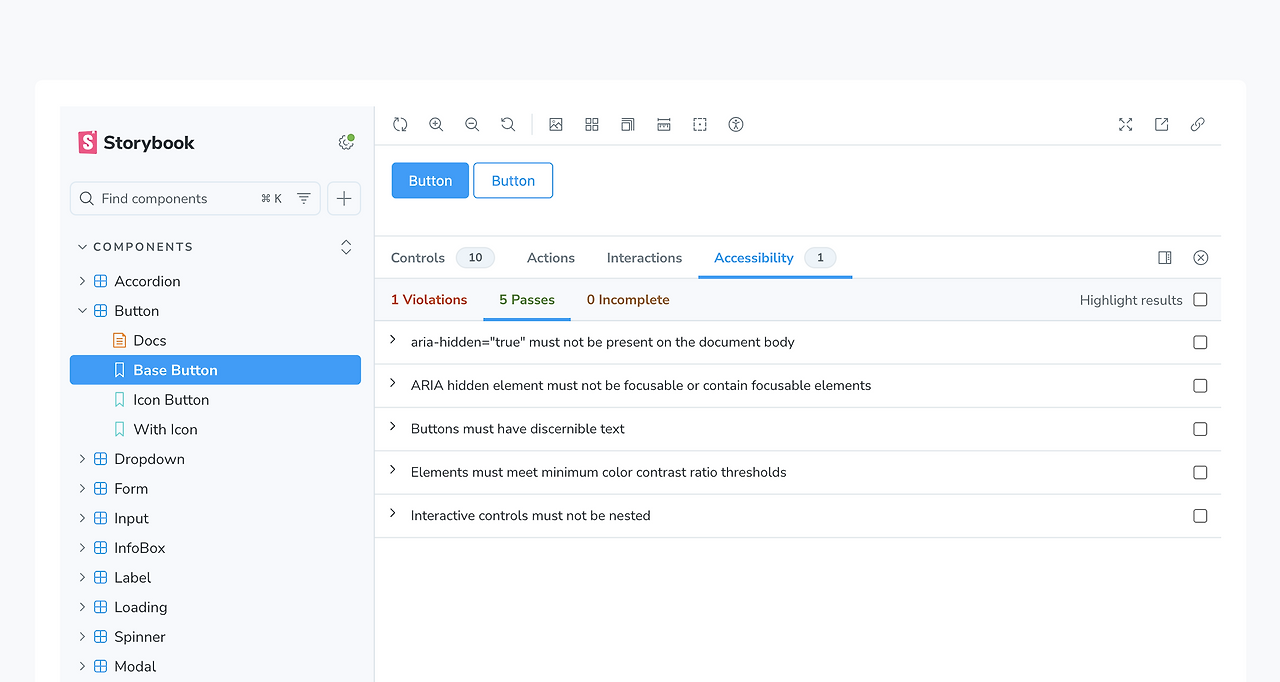Expand the Form component
Screen dimensions: 1280x682
[82, 489]
